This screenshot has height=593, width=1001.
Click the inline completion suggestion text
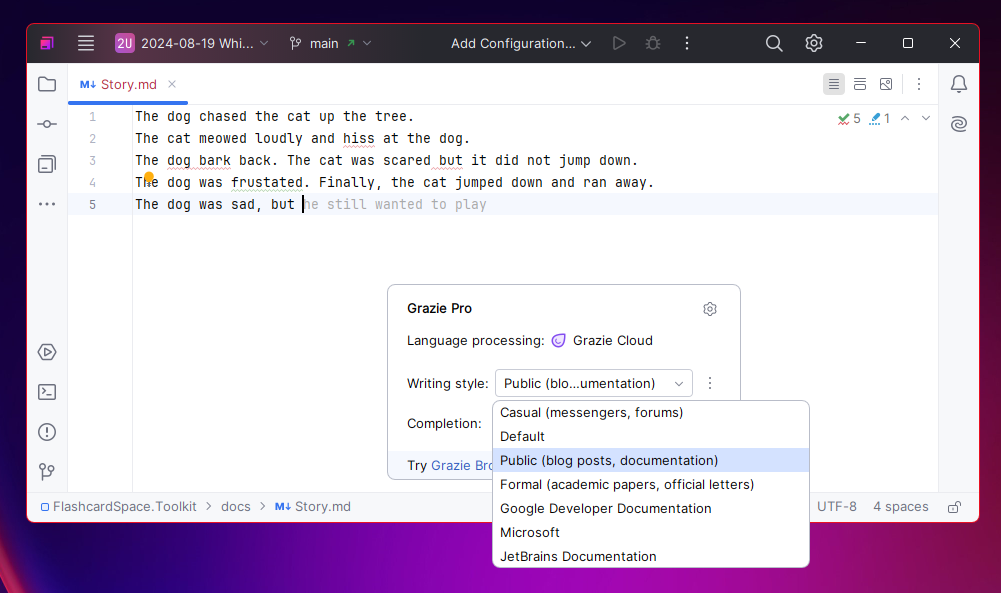pyautogui.click(x=396, y=204)
